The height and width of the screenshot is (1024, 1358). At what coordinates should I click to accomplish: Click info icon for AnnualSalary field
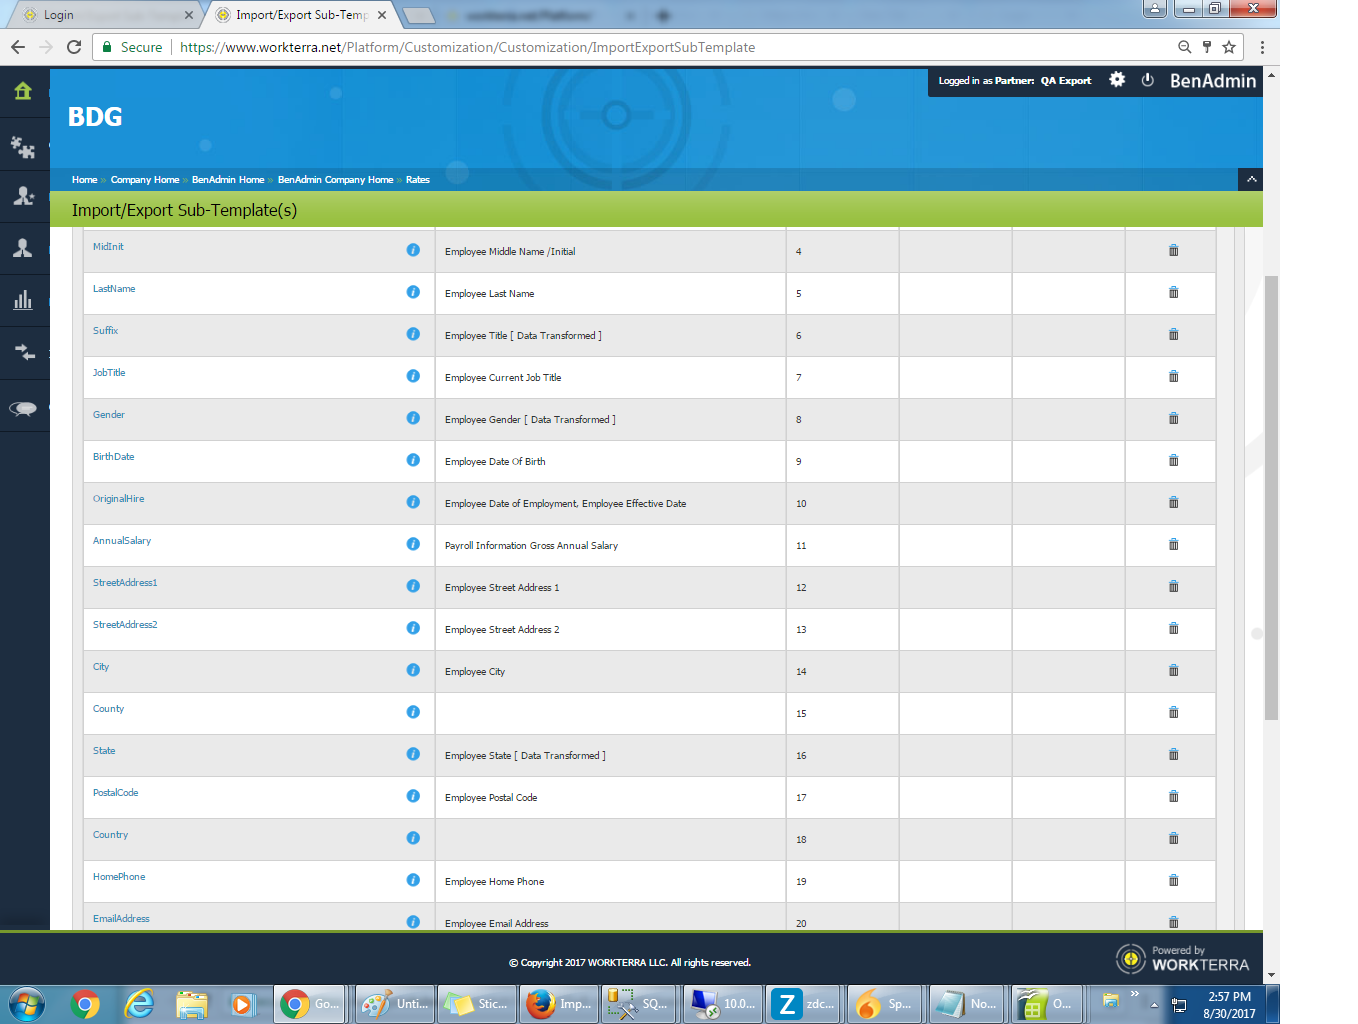(413, 544)
